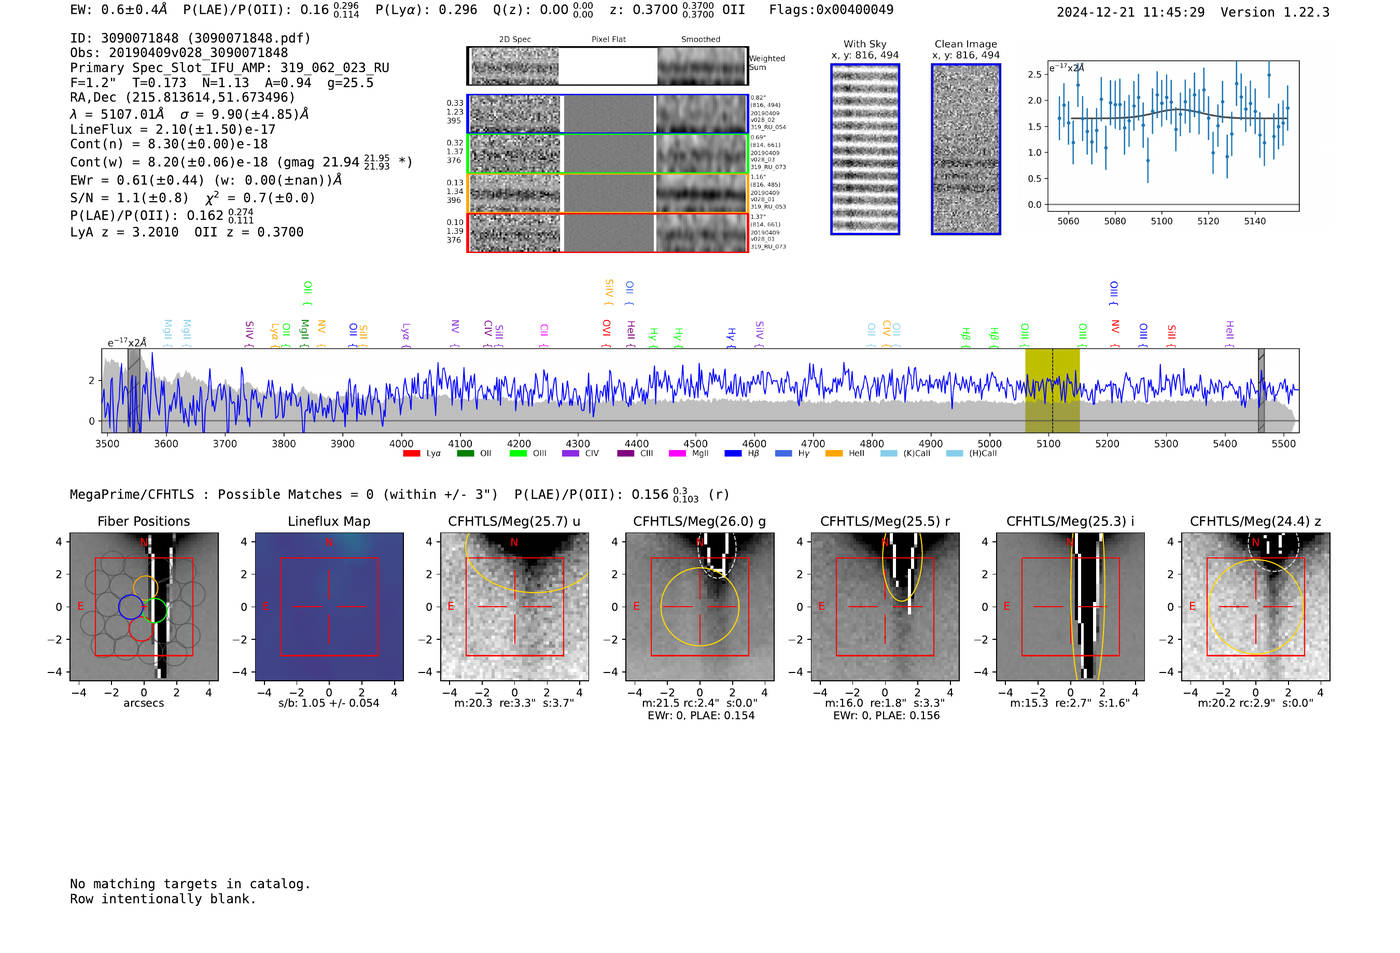Open the Fiber Positions image panel

point(144,606)
